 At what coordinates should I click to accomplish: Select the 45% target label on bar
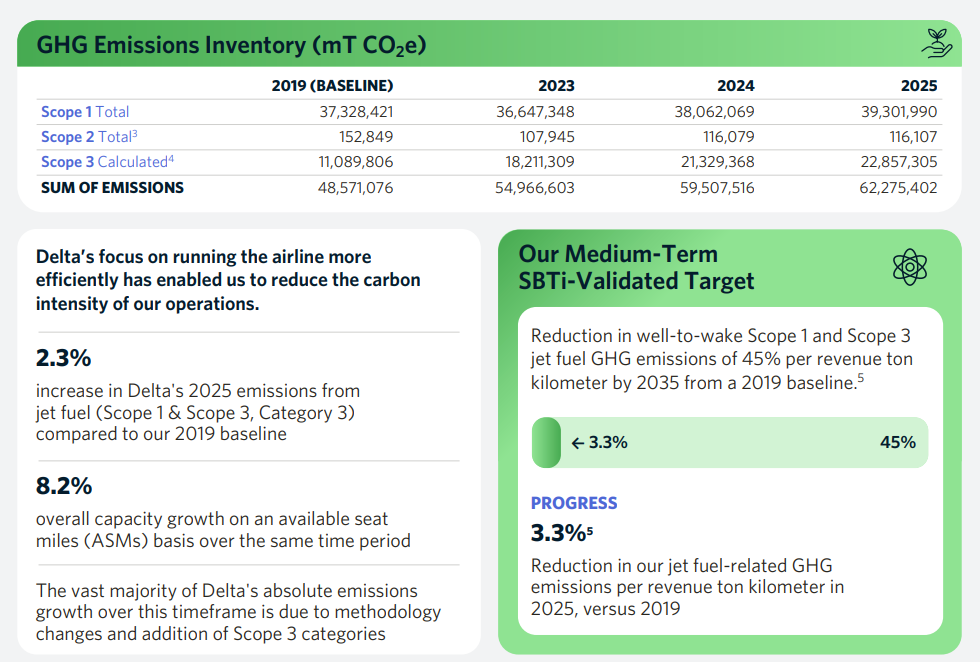point(898,443)
